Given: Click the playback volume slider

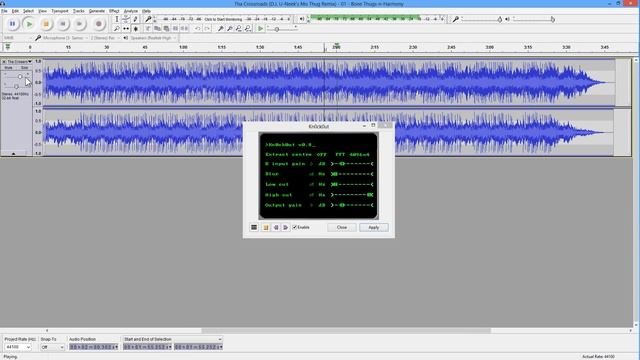Looking at the screenshot, I should point(533,19).
